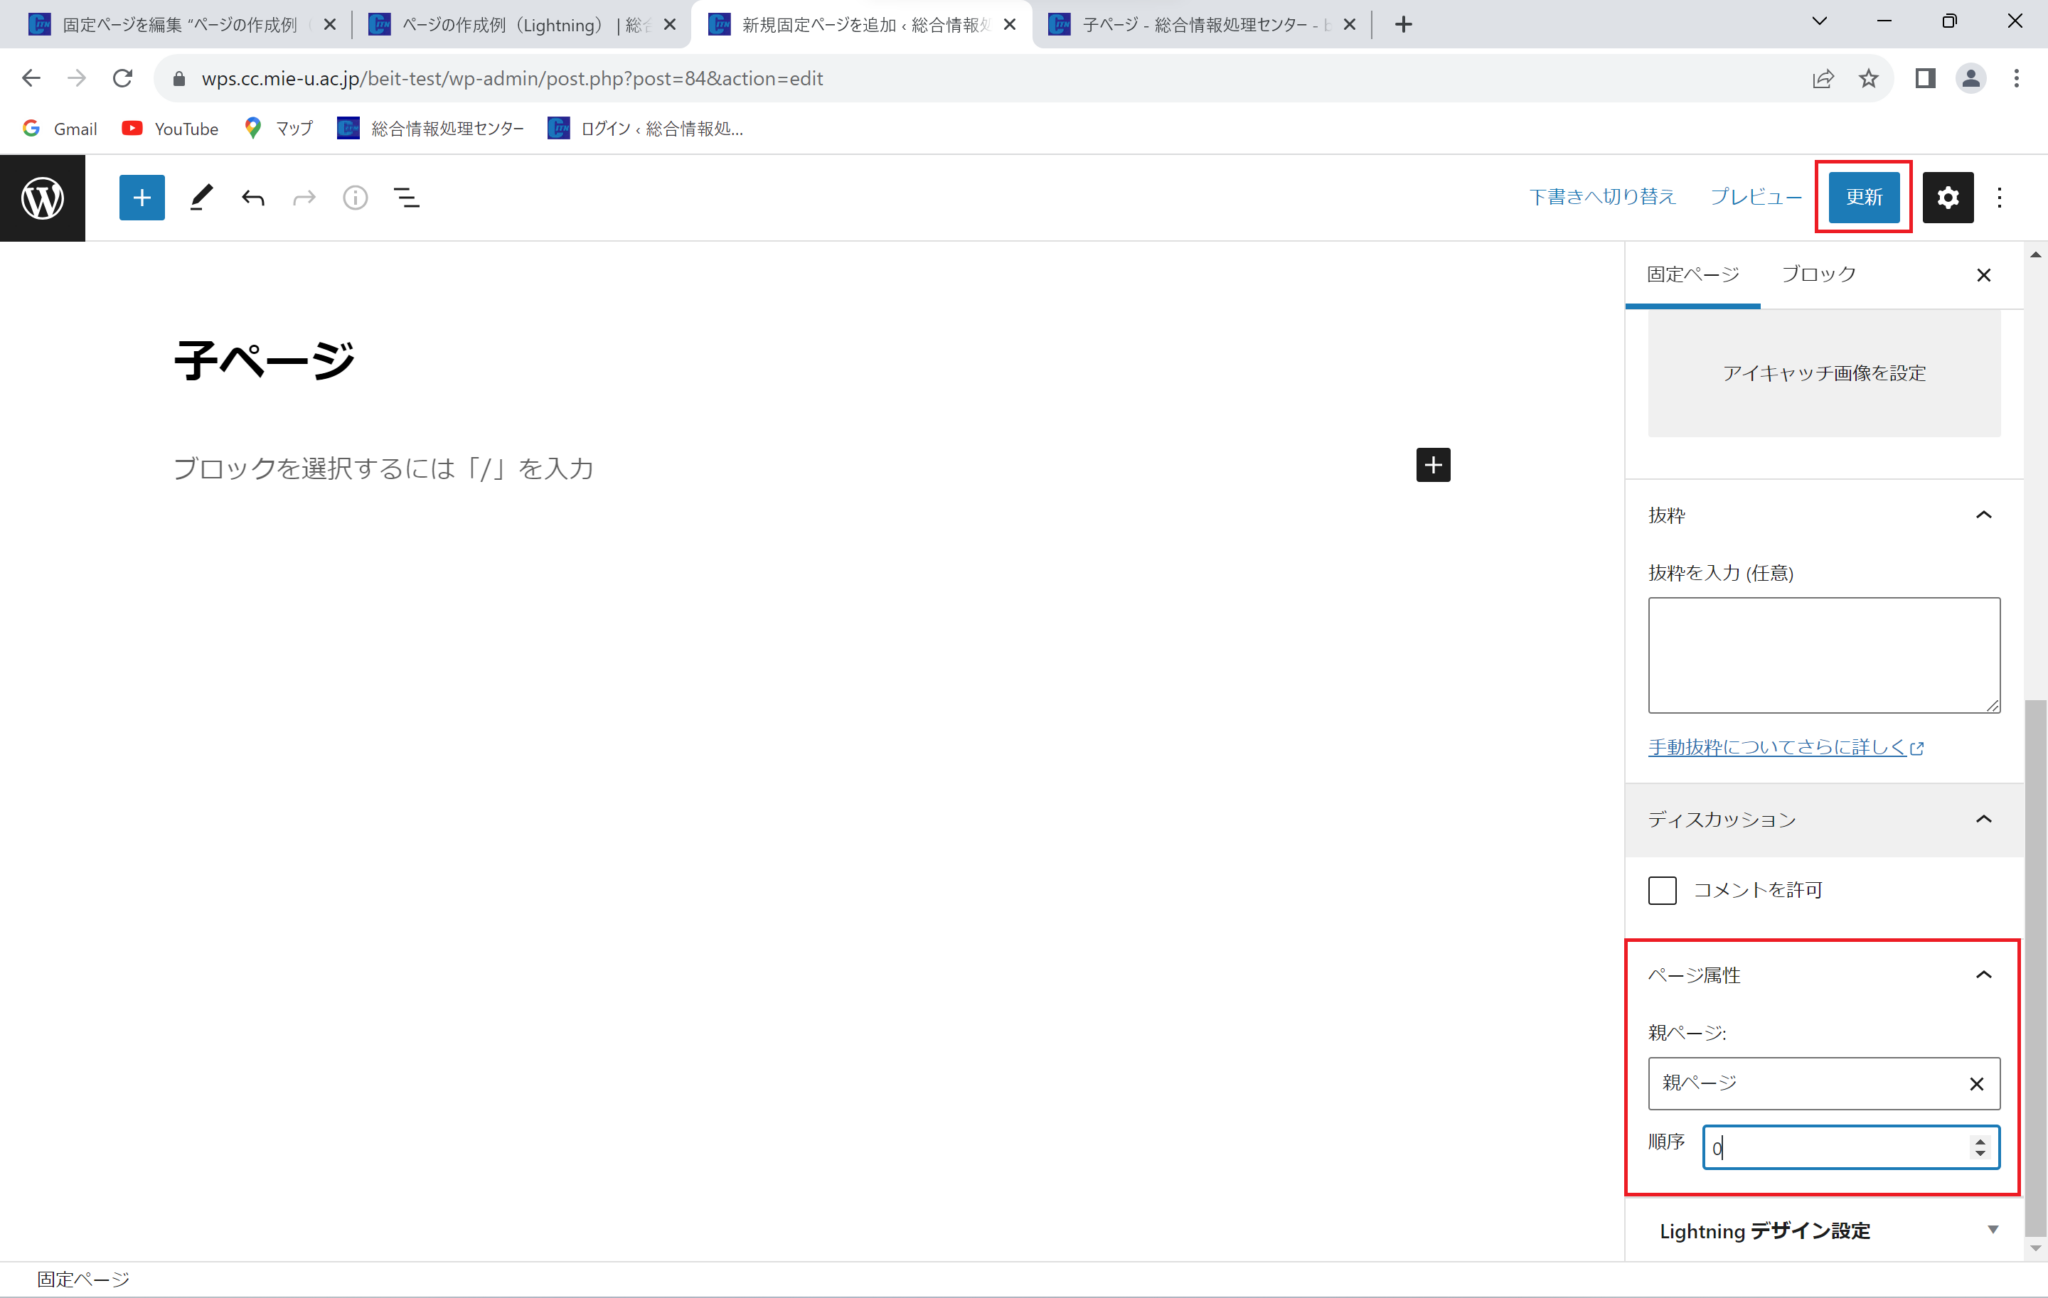This screenshot has height=1298, width=2048.
Task: Toggle the settings gear sidebar icon
Action: click(1947, 198)
